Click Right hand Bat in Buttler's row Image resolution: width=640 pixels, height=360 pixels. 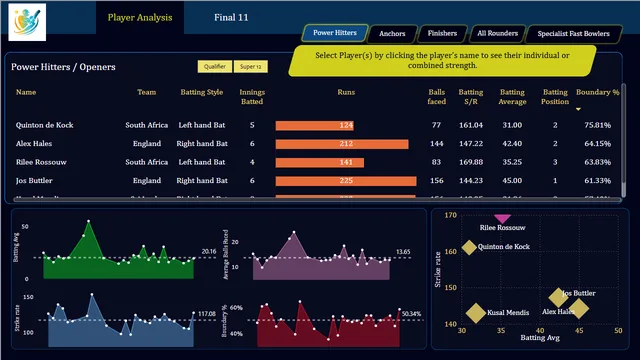(202, 180)
